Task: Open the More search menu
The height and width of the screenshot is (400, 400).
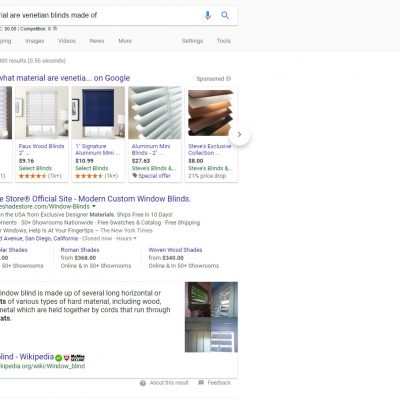Action: tap(125, 41)
